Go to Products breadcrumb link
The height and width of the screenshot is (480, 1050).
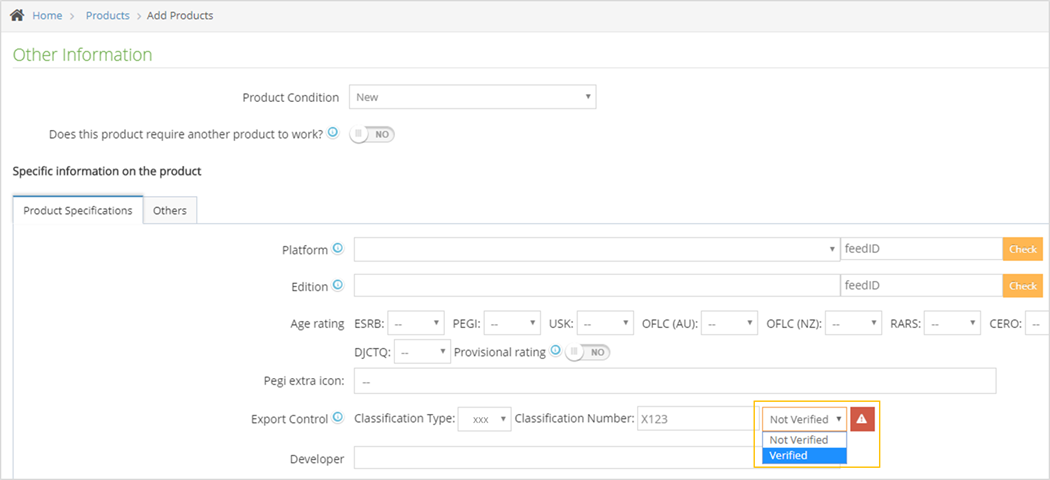tap(107, 16)
